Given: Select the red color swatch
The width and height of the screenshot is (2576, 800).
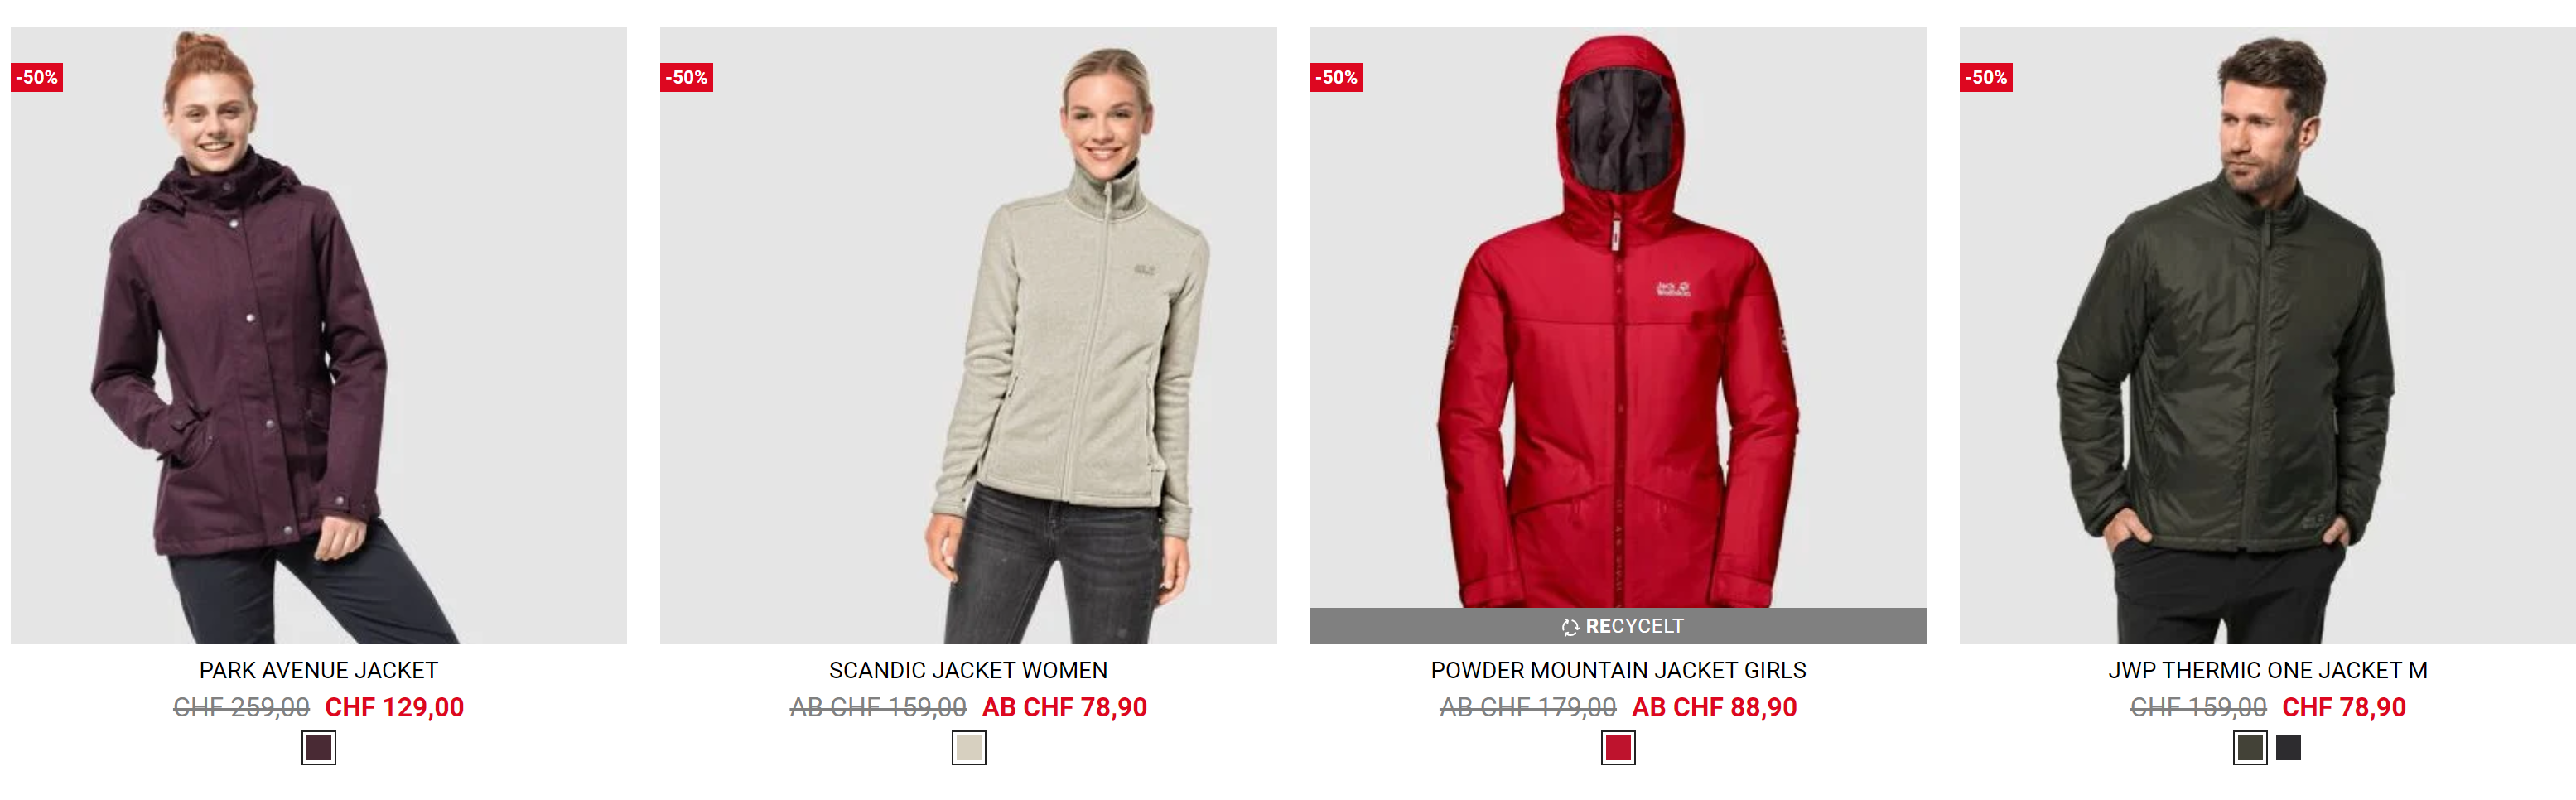Looking at the screenshot, I should tap(1618, 748).
